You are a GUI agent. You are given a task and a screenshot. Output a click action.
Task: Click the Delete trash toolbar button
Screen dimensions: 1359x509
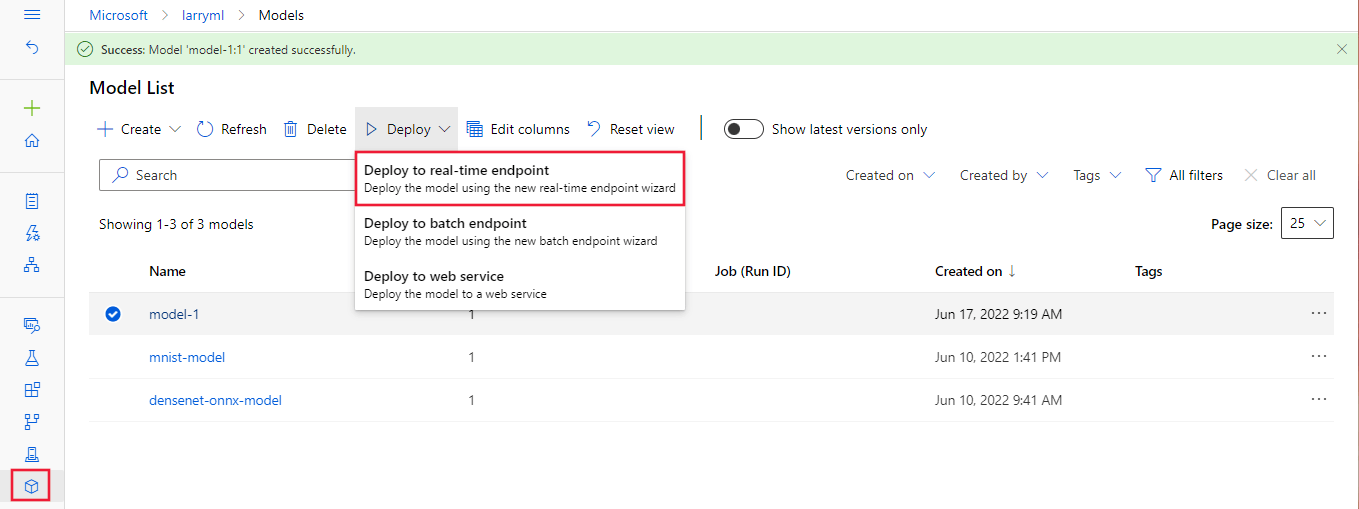[315, 129]
